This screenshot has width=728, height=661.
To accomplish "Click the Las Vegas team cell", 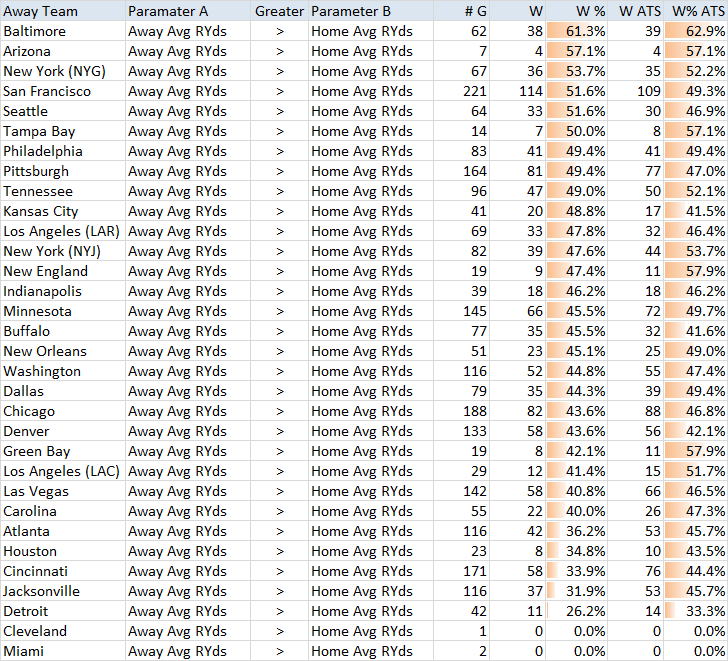I will pyautogui.click(x=63, y=491).
